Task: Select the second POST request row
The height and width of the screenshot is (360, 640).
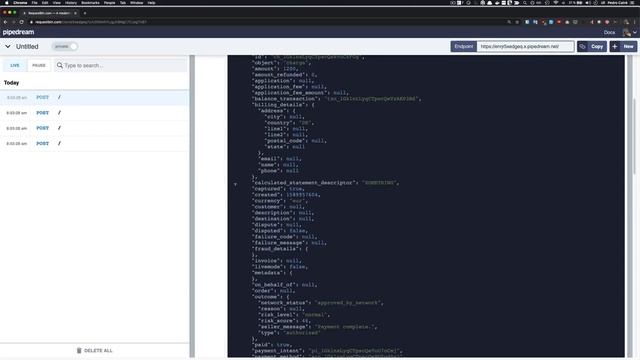Action: [94, 113]
